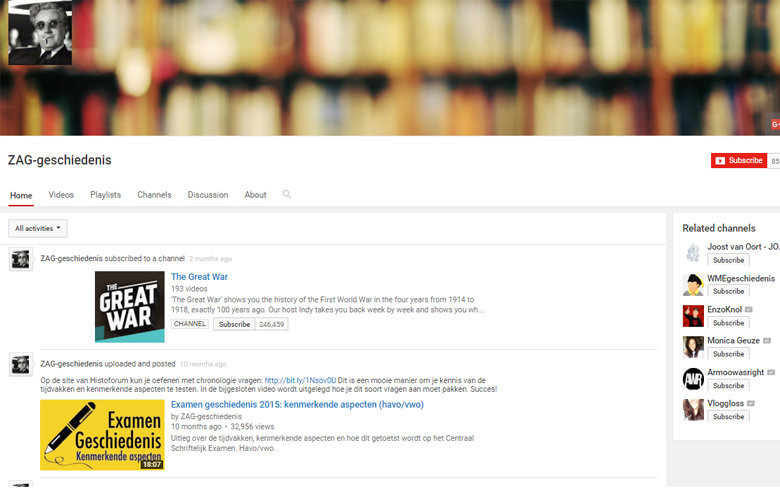
Task: Open WMEgeschiedenis channel avatar
Action: click(x=693, y=285)
